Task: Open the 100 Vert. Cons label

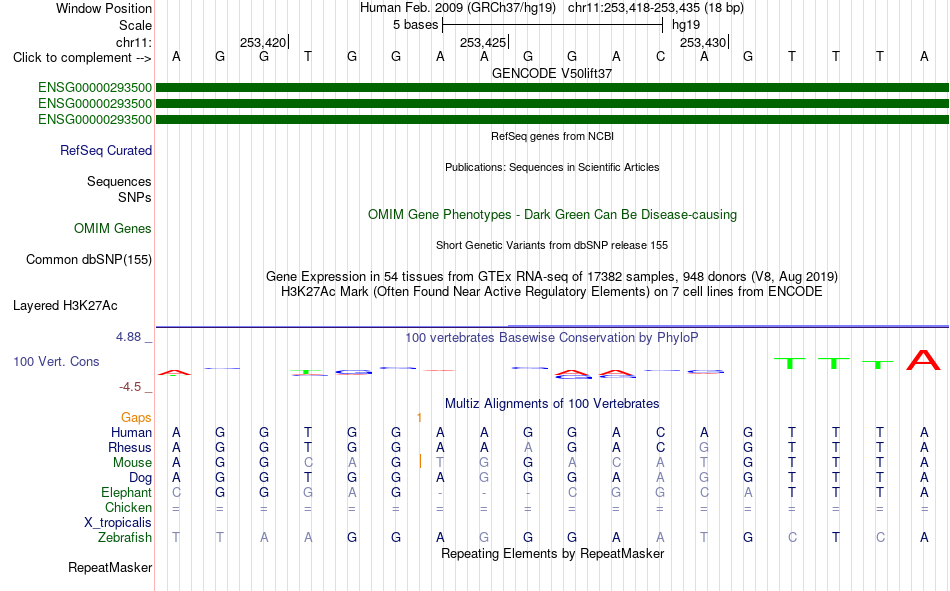Action: click(56, 361)
